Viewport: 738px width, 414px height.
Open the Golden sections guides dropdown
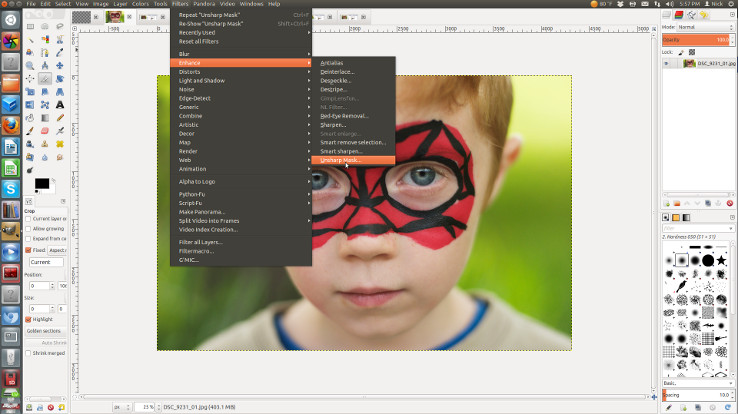click(x=46, y=331)
